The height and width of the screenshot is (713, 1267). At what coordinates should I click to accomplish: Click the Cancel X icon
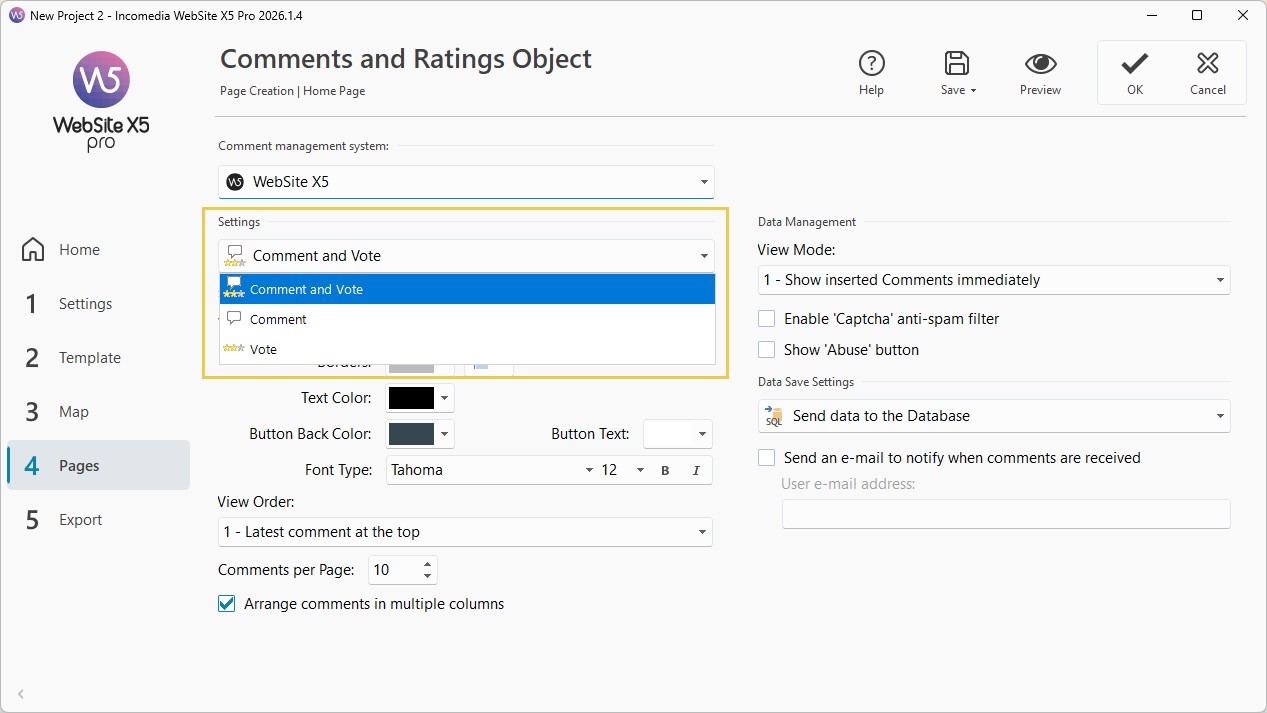(x=1207, y=64)
